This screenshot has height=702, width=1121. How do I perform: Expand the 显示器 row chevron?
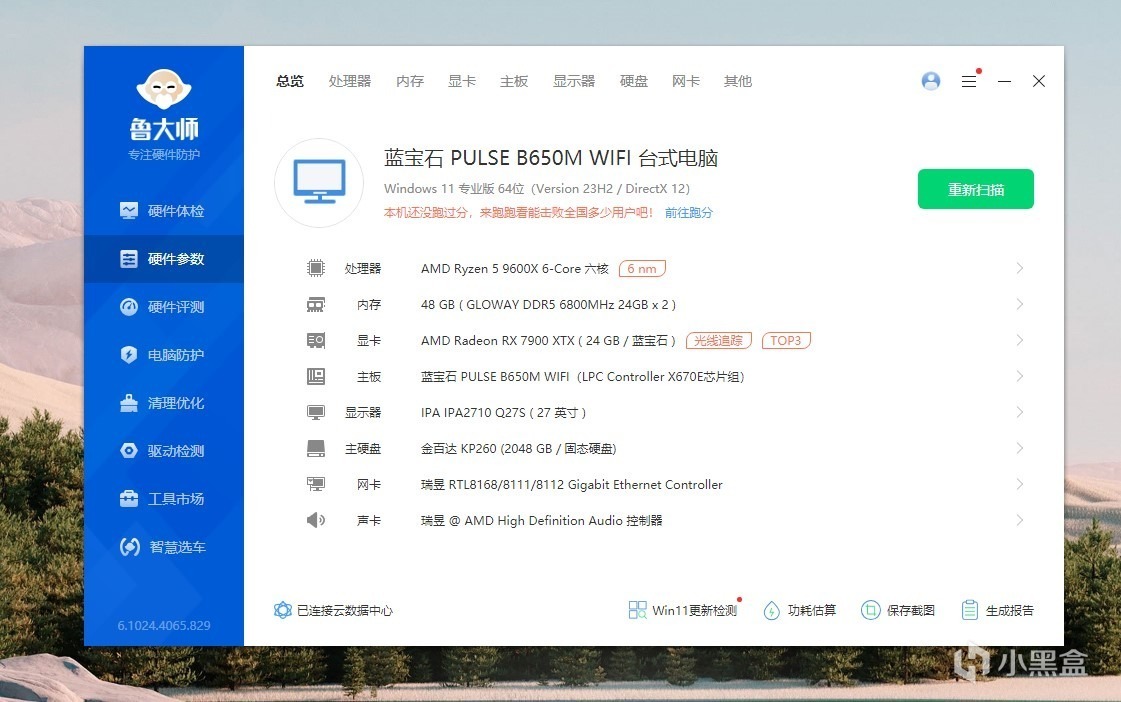click(x=1019, y=412)
